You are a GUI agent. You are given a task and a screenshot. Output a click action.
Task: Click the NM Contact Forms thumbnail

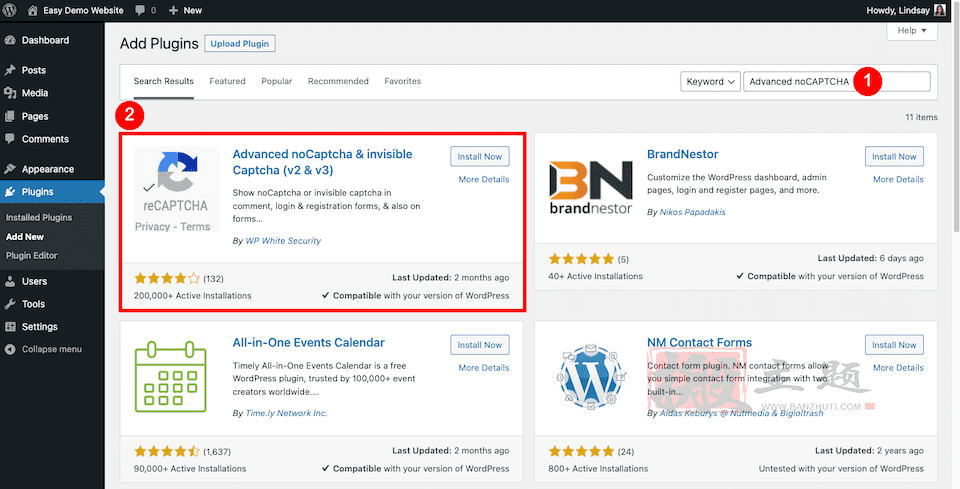(591, 377)
